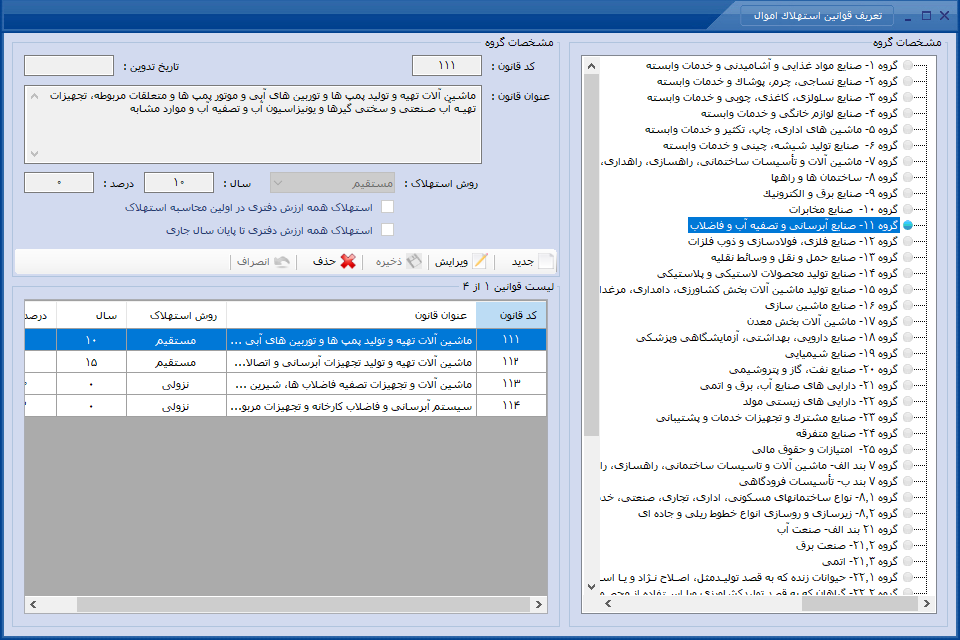Click down arrow of عنوان قانون text area
This screenshot has width=960, height=640.
(x=34, y=154)
